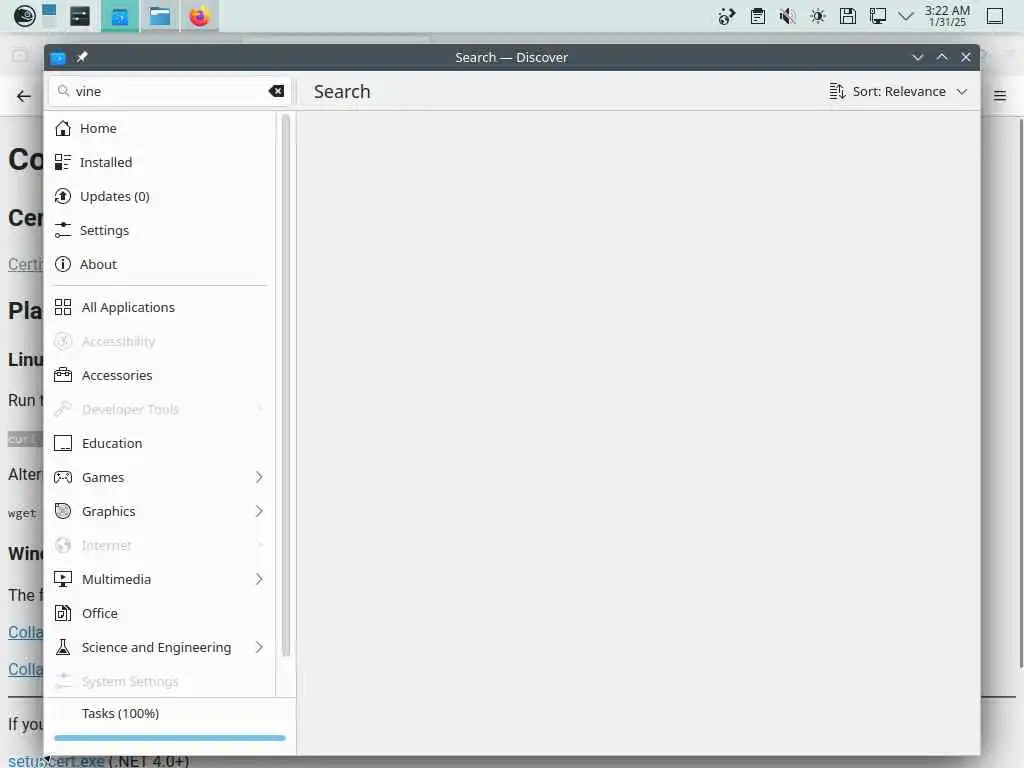Click the sort order icon
1024x768 pixels.
(x=837, y=91)
